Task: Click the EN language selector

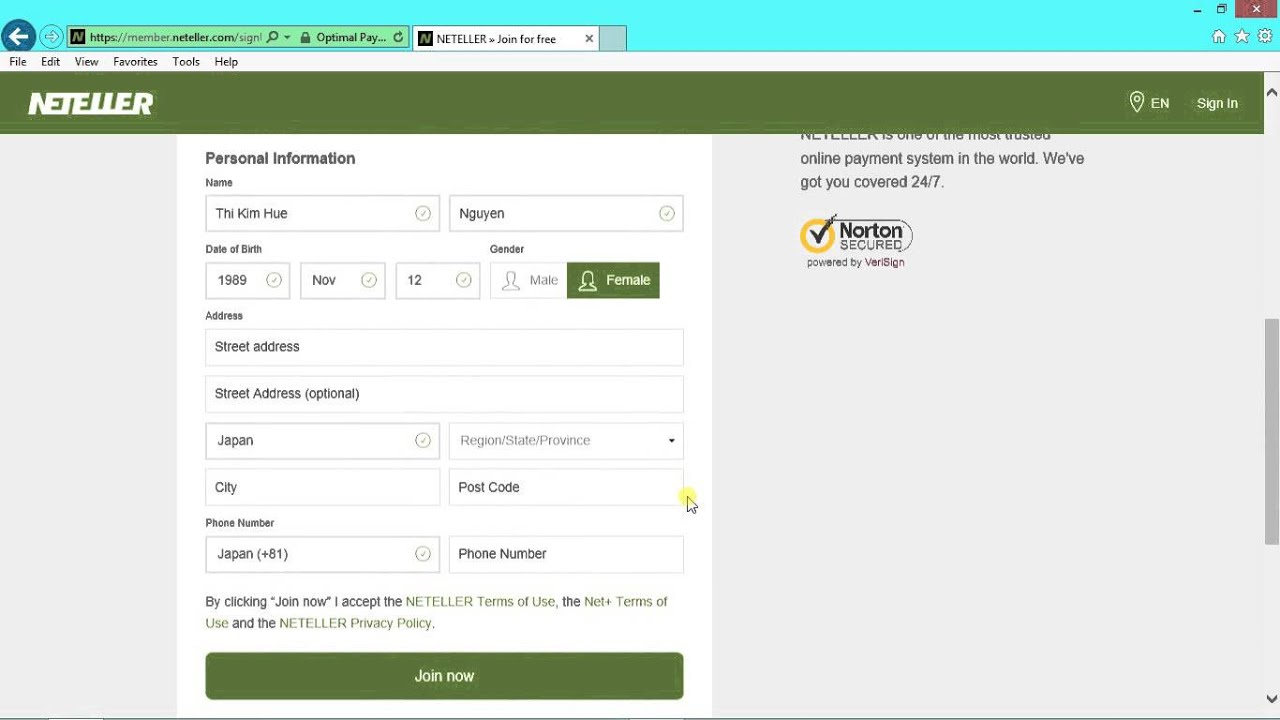Action: 1160,103
